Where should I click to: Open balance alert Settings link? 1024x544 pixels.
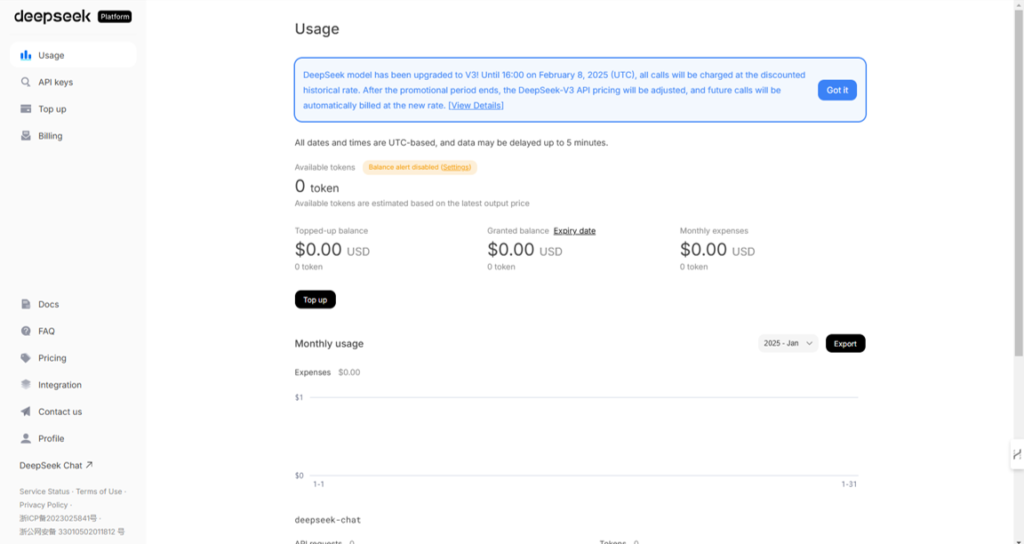tap(456, 167)
